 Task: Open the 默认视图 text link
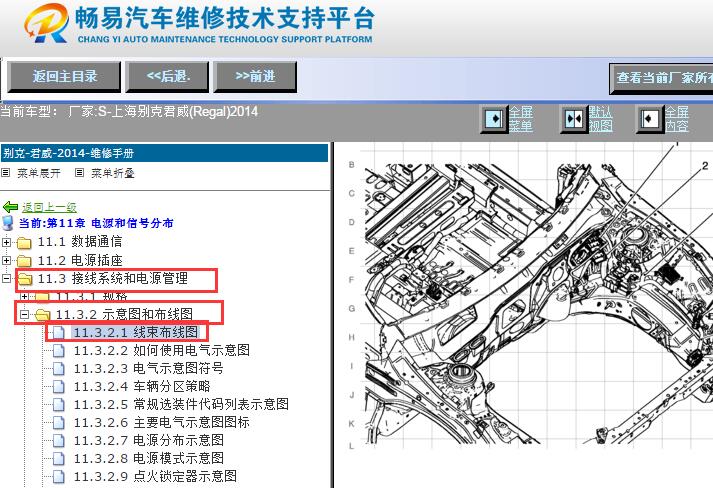click(601, 119)
